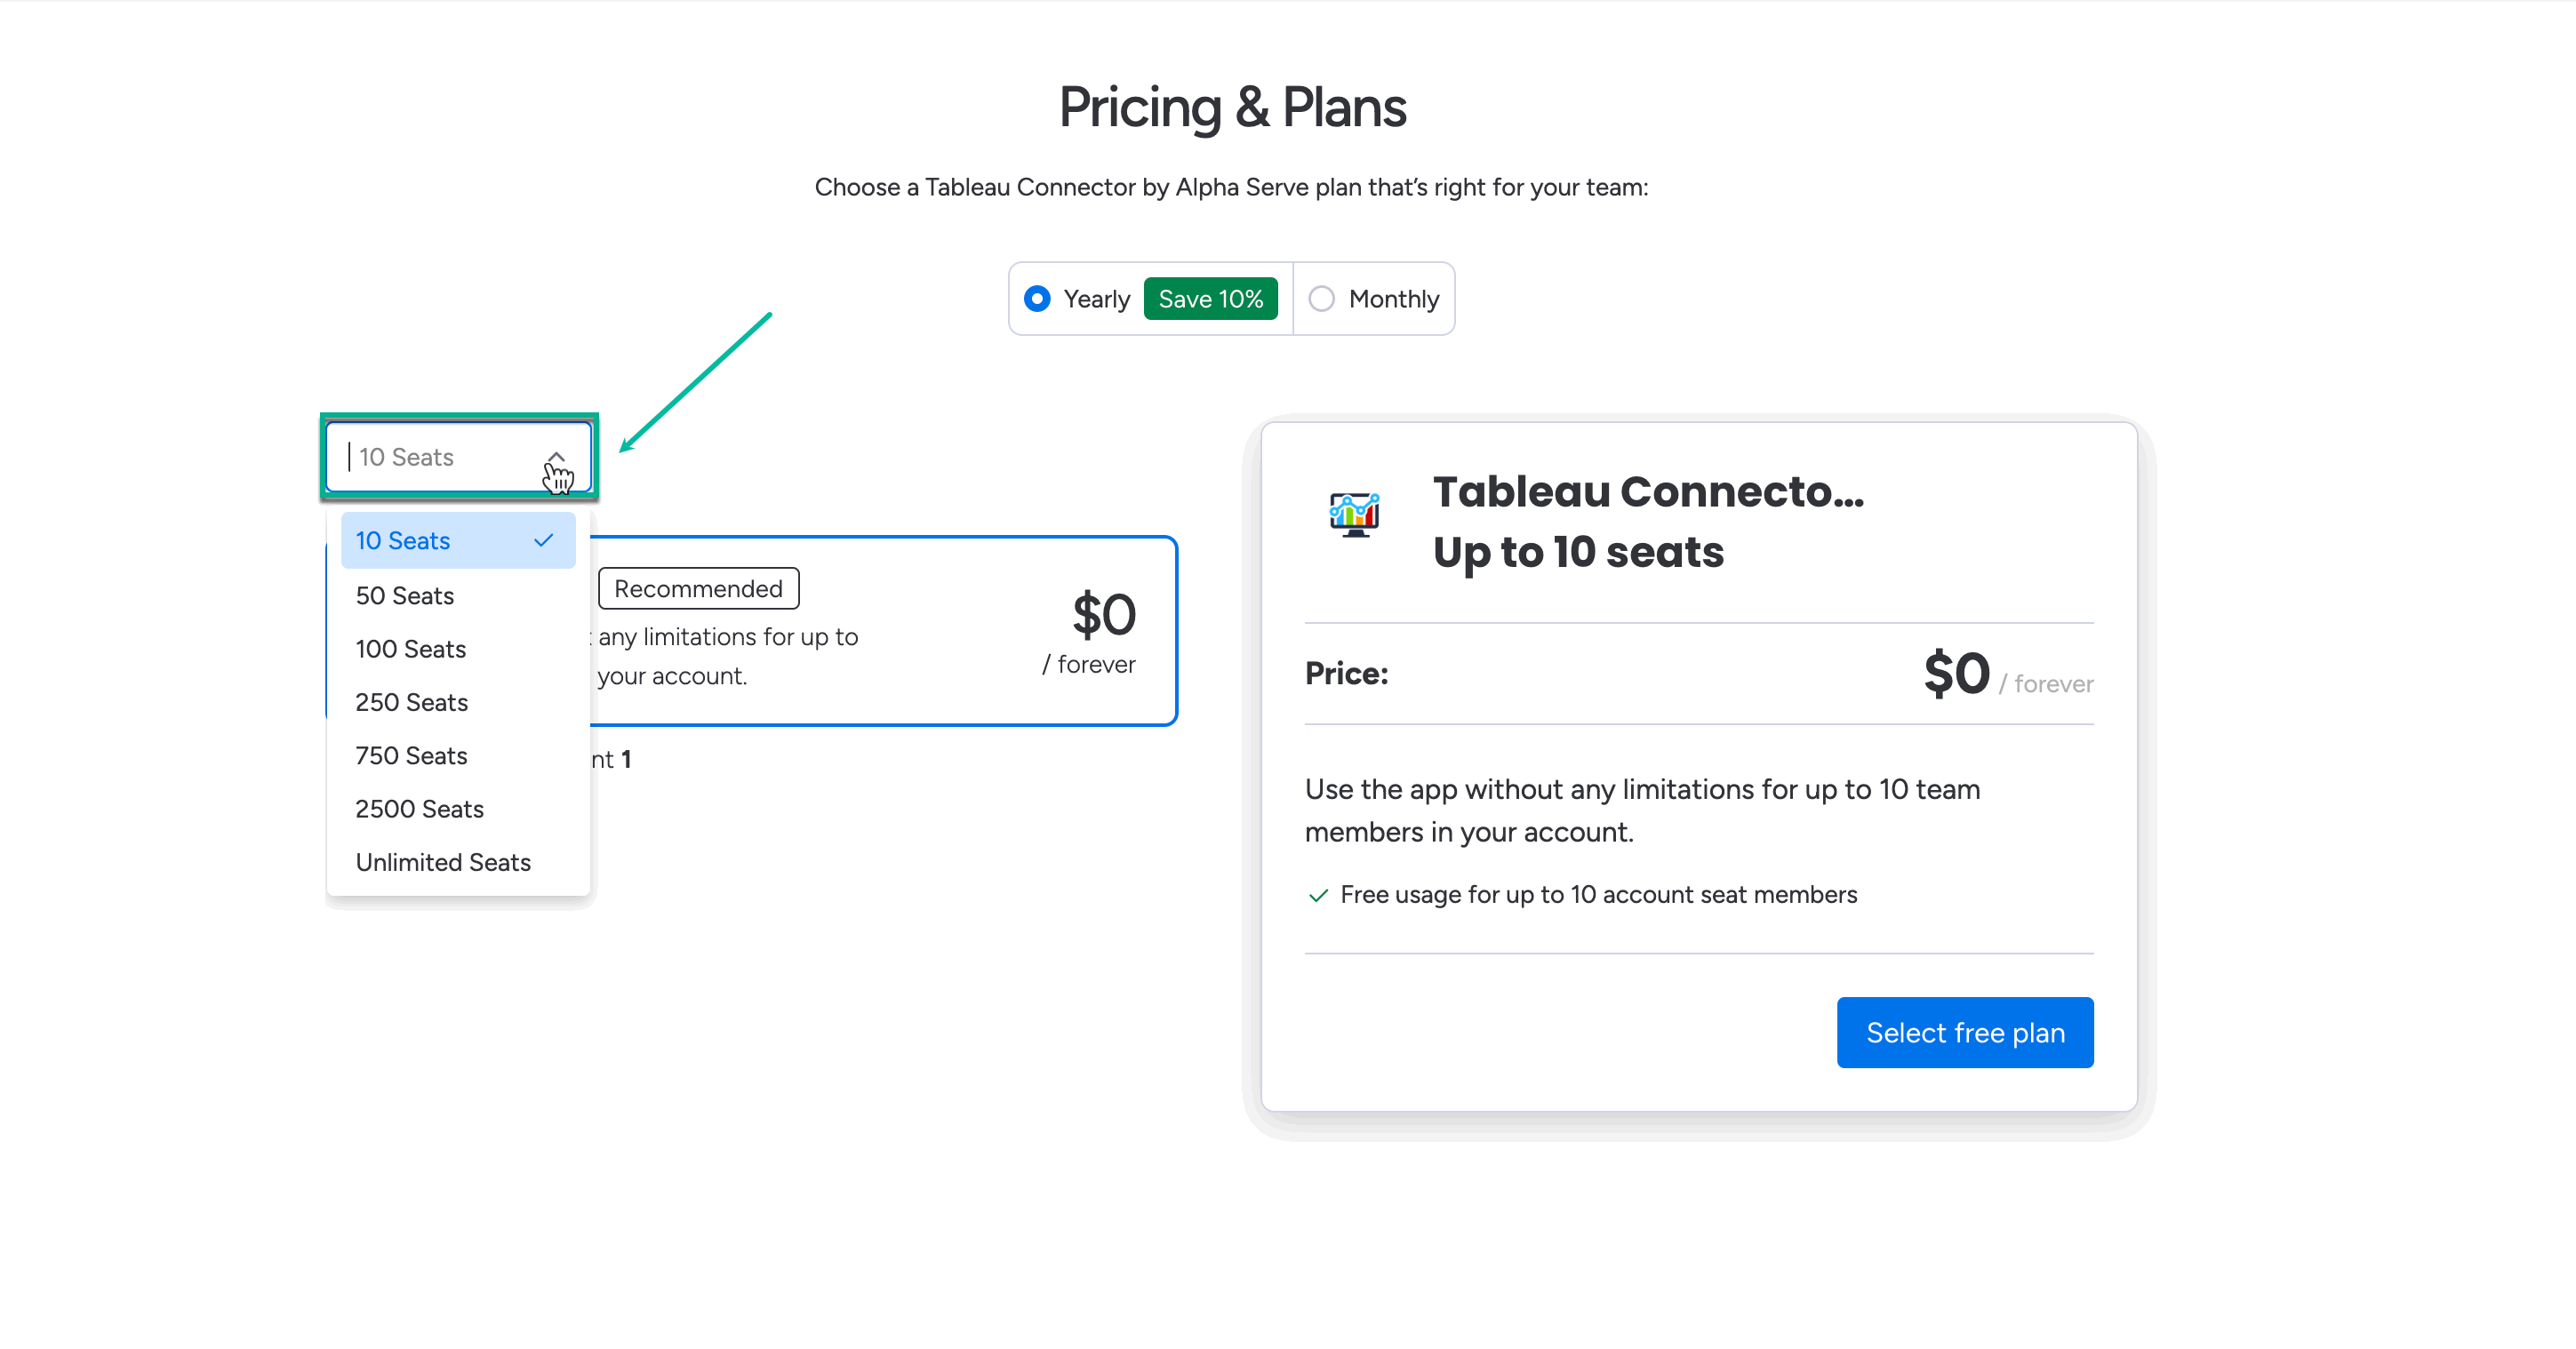The image size is (2576, 1349).
Task: Click the $0 forever price on the plan card
Action: 1955,674
